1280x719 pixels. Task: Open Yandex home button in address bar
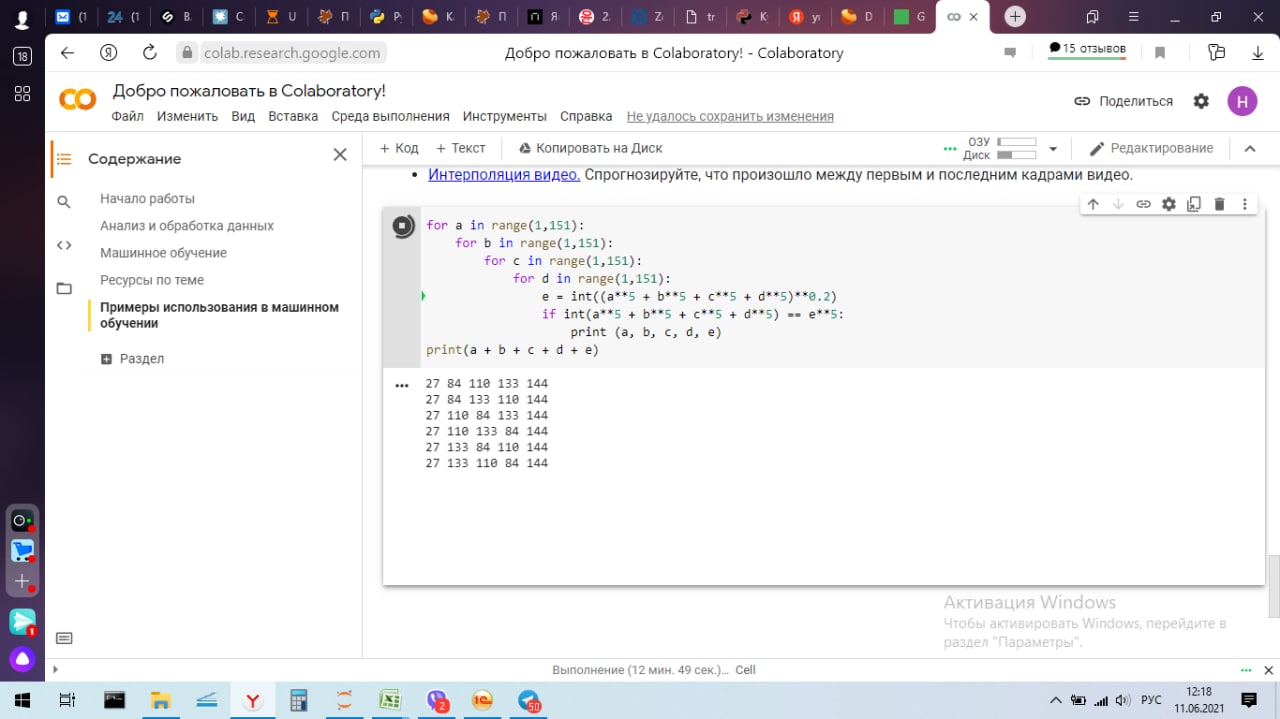coord(109,53)
